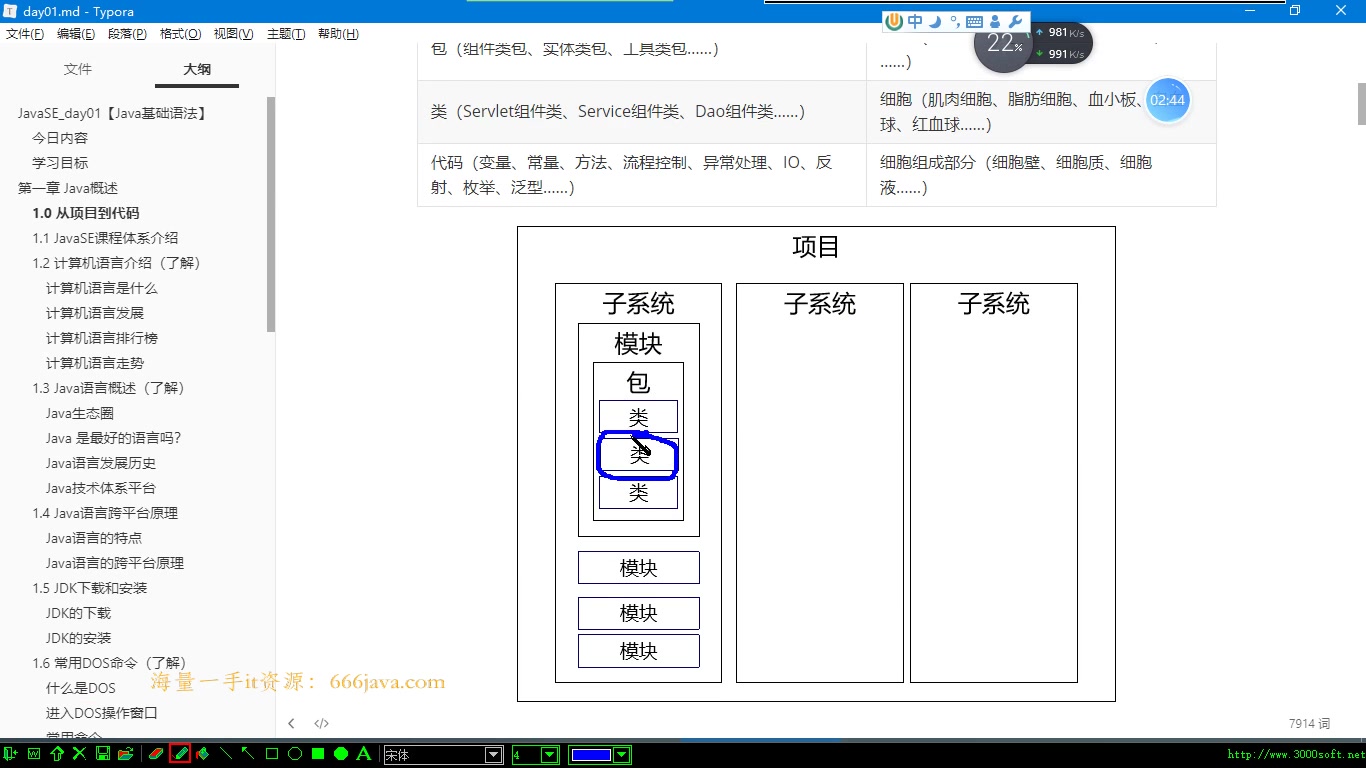Open the IME soft keyboard icon
The height and width of the screenshot is (768, 1366).
point(974,21)
